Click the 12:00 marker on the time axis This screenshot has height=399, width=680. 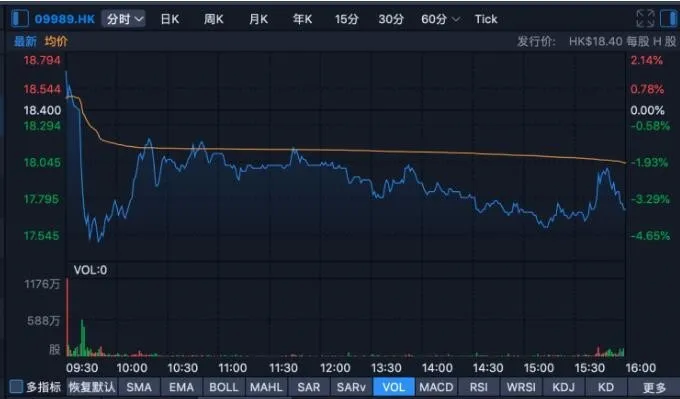(335, 368)
